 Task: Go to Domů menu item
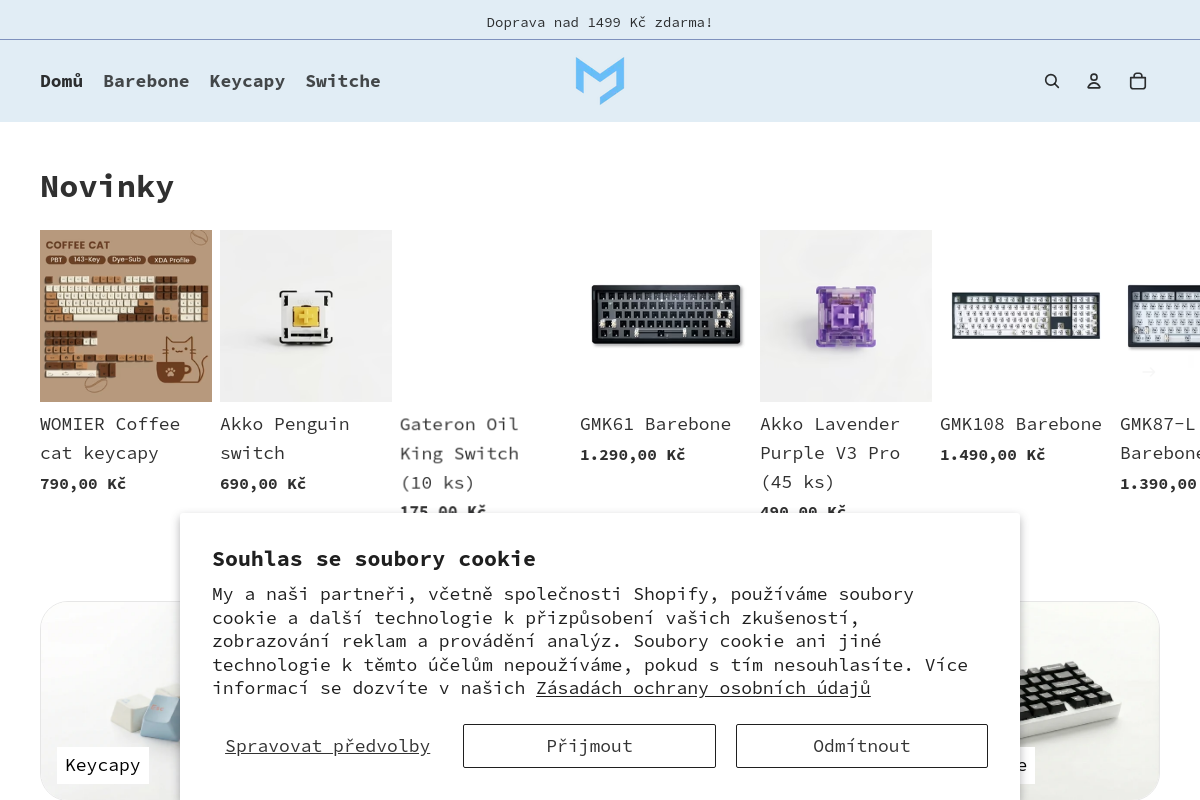[x=62, y=81]
